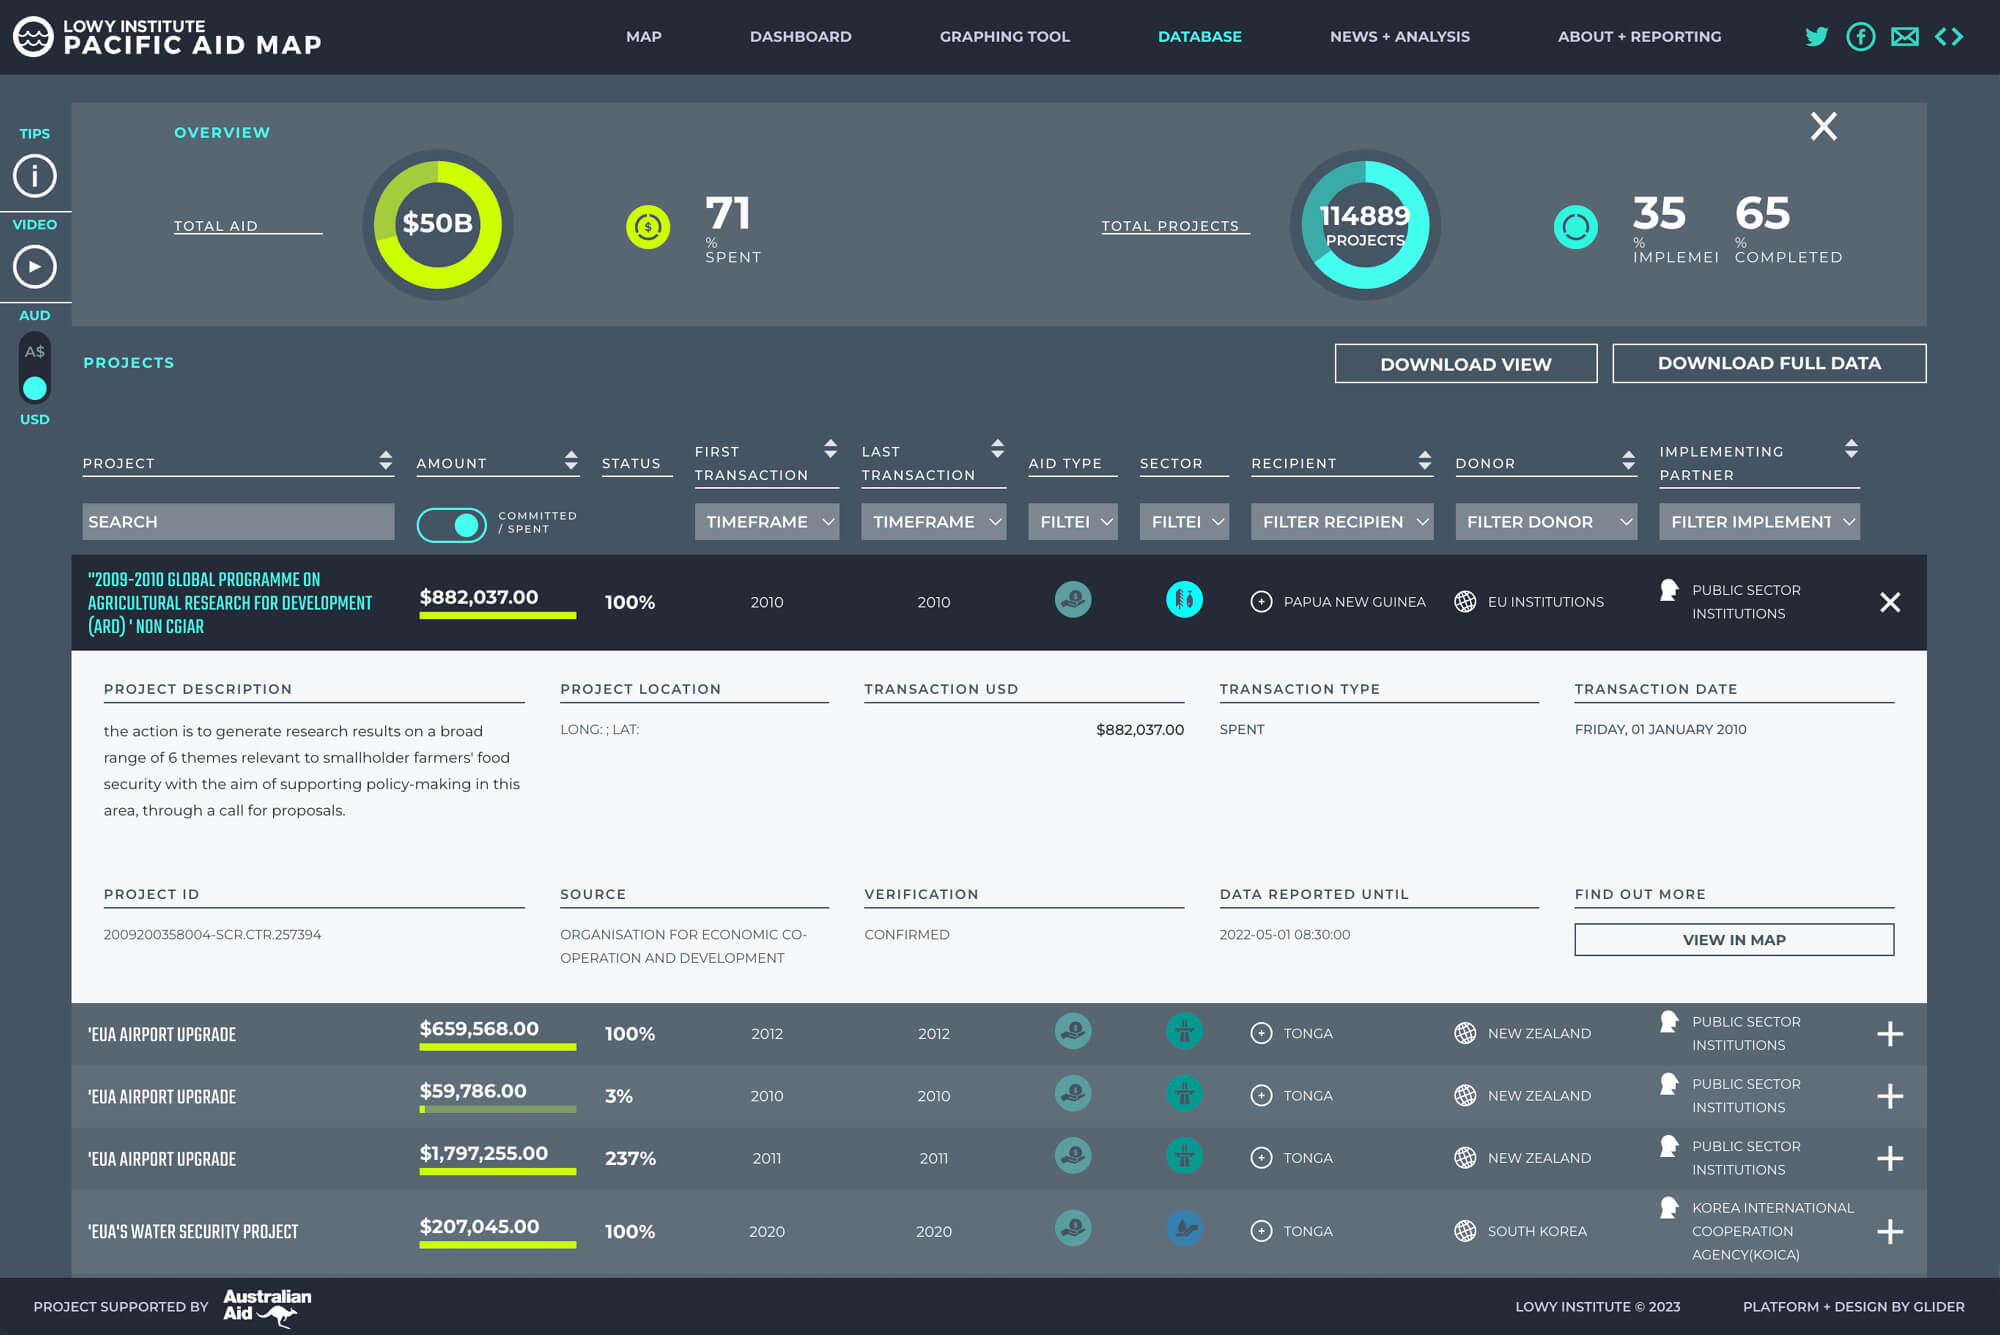Open the Twitter share icon
The height and width of the screenshot is (1335, 2000).
click(x=1816, y=37)
